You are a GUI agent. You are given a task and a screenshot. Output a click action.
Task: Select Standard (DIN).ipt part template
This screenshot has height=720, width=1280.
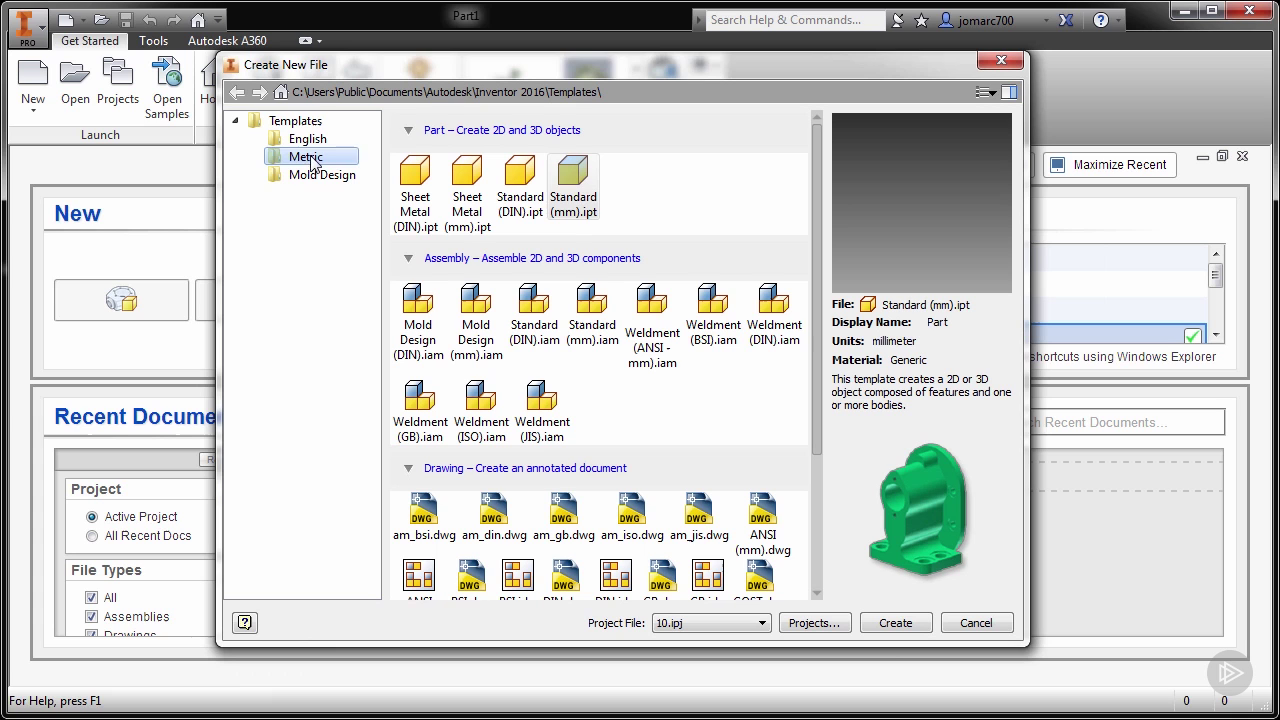[x=520, y=186]
